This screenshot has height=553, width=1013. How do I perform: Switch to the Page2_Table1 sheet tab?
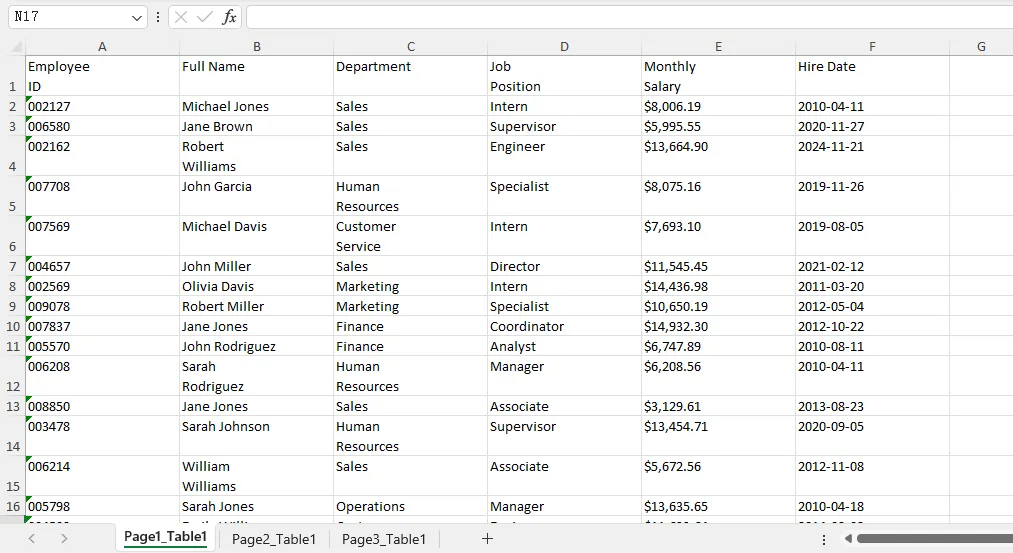pos(274,539)
